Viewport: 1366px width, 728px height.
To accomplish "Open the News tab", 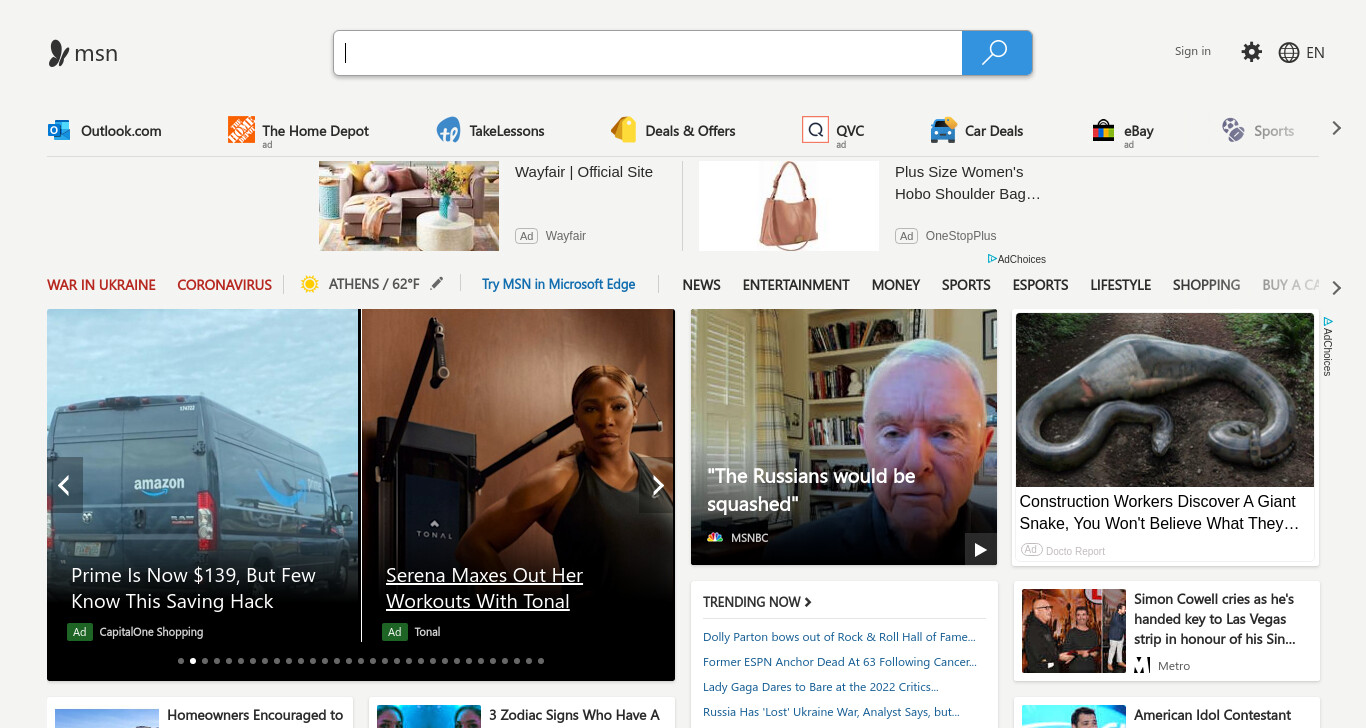I will pyautogui.click(x=701, y=285).
